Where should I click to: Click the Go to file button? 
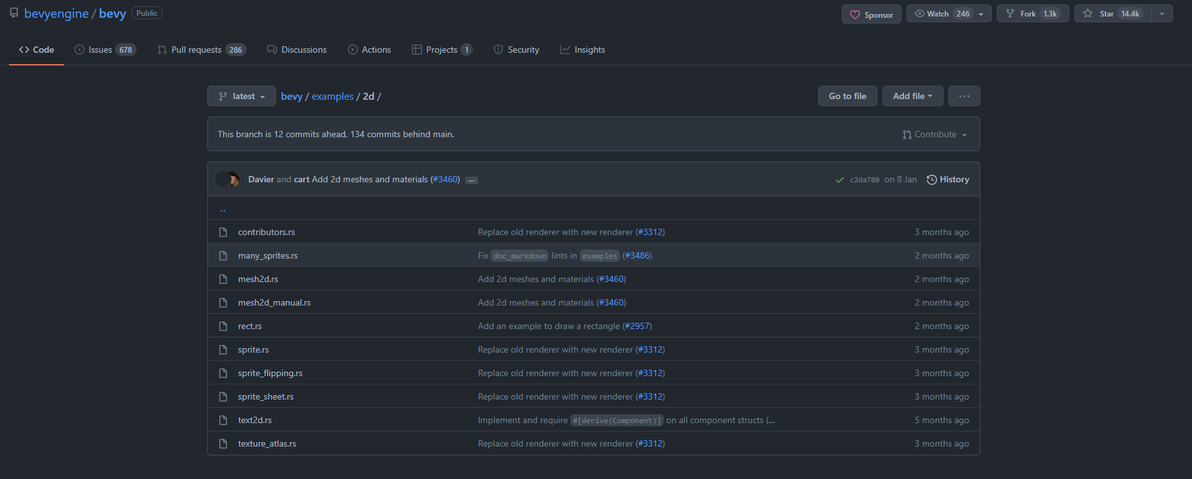(x=847, y=96)
